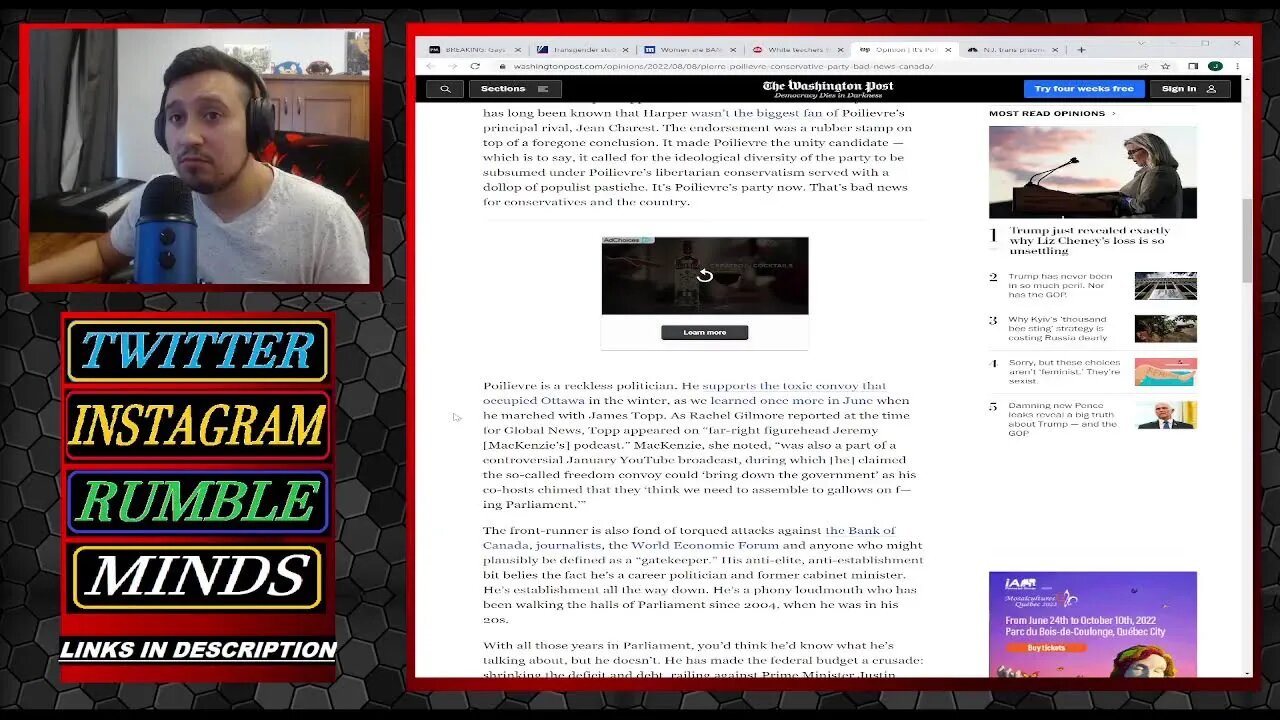Open Pence photo thumbnail
This screenshot has height=720, width=1280.
point(1165,414)
